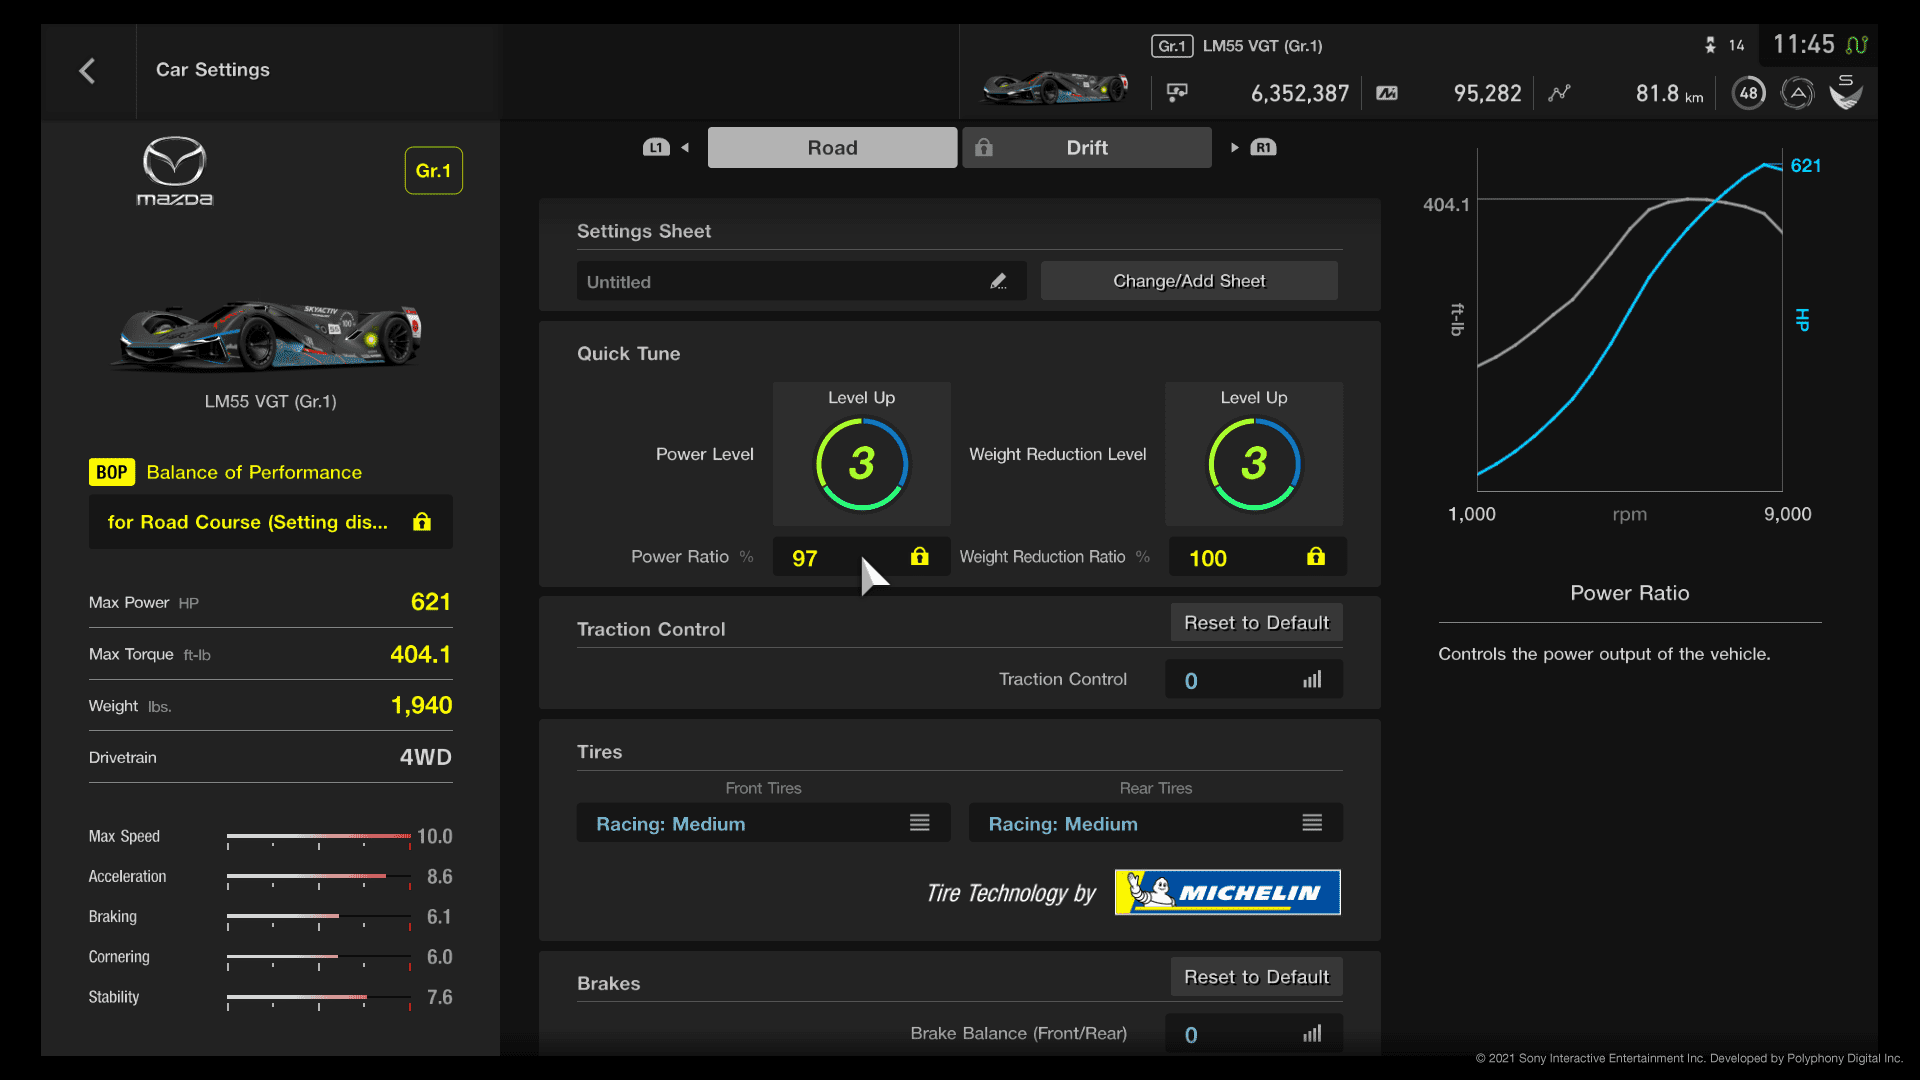Screen dimensions: 1920x1080
Task: Click the Mazda logo
Action: pyautogui.click(x=175, y=171)
